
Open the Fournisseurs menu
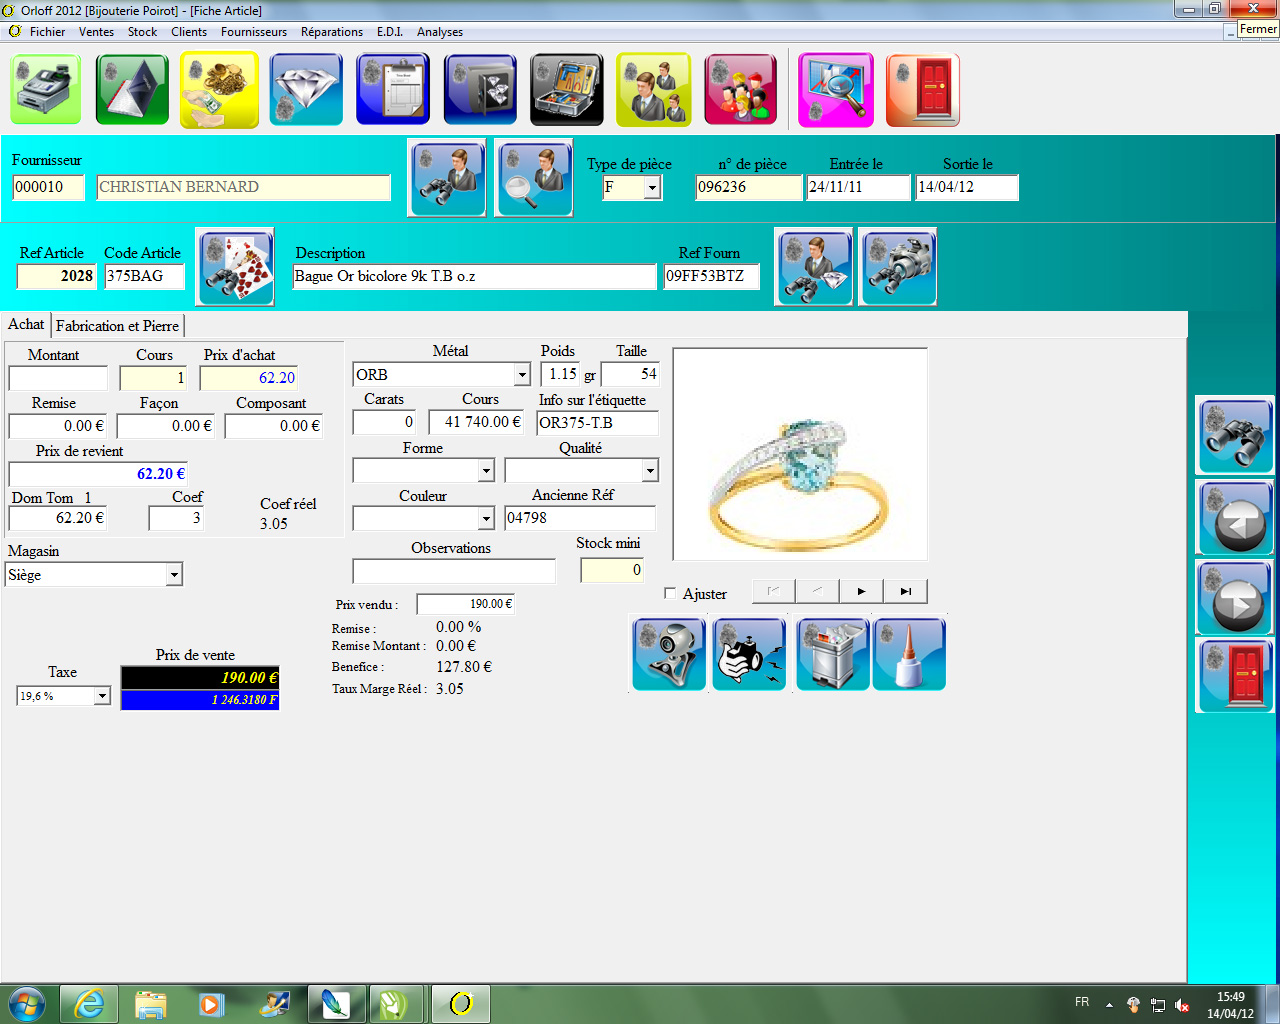click(x=254, y=32)
